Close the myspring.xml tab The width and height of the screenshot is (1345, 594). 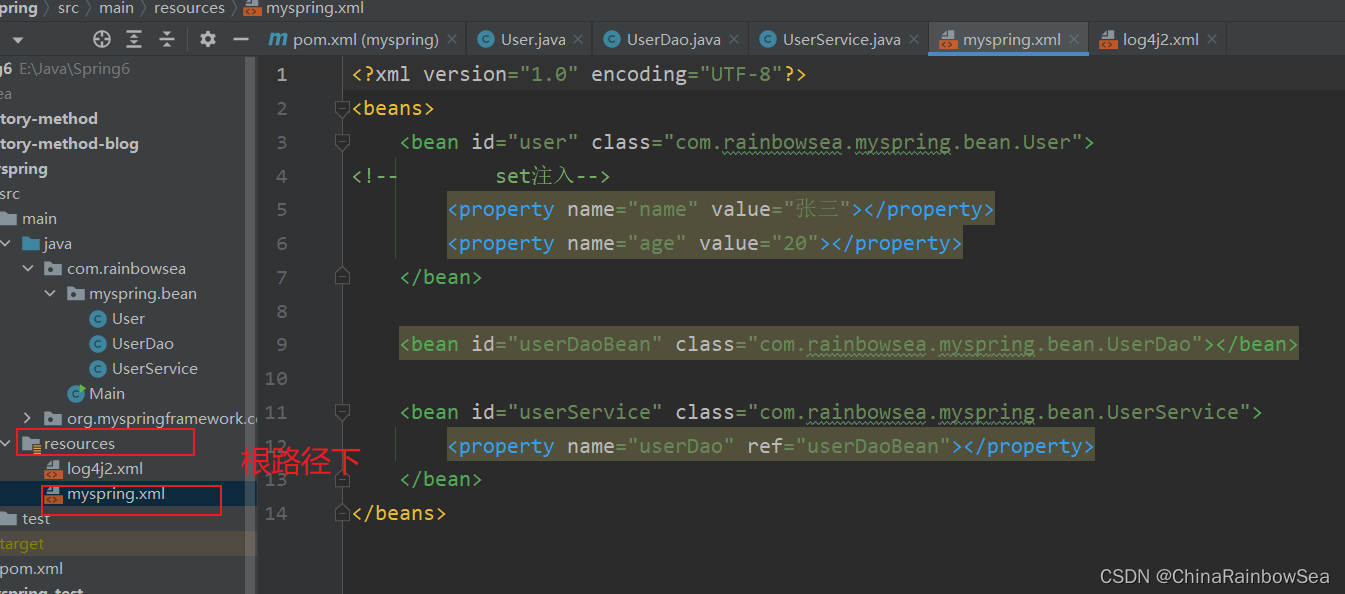pos(1074,40)
